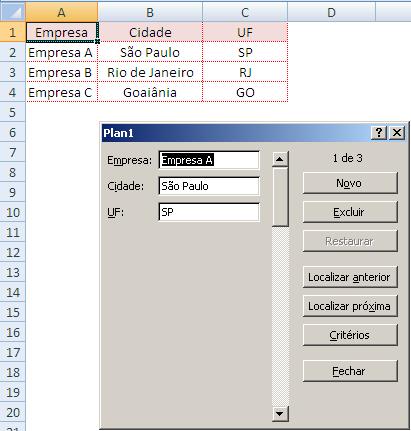411x431 pixels.
Task: Click the Empresa input field
Action: coord(209,160)
